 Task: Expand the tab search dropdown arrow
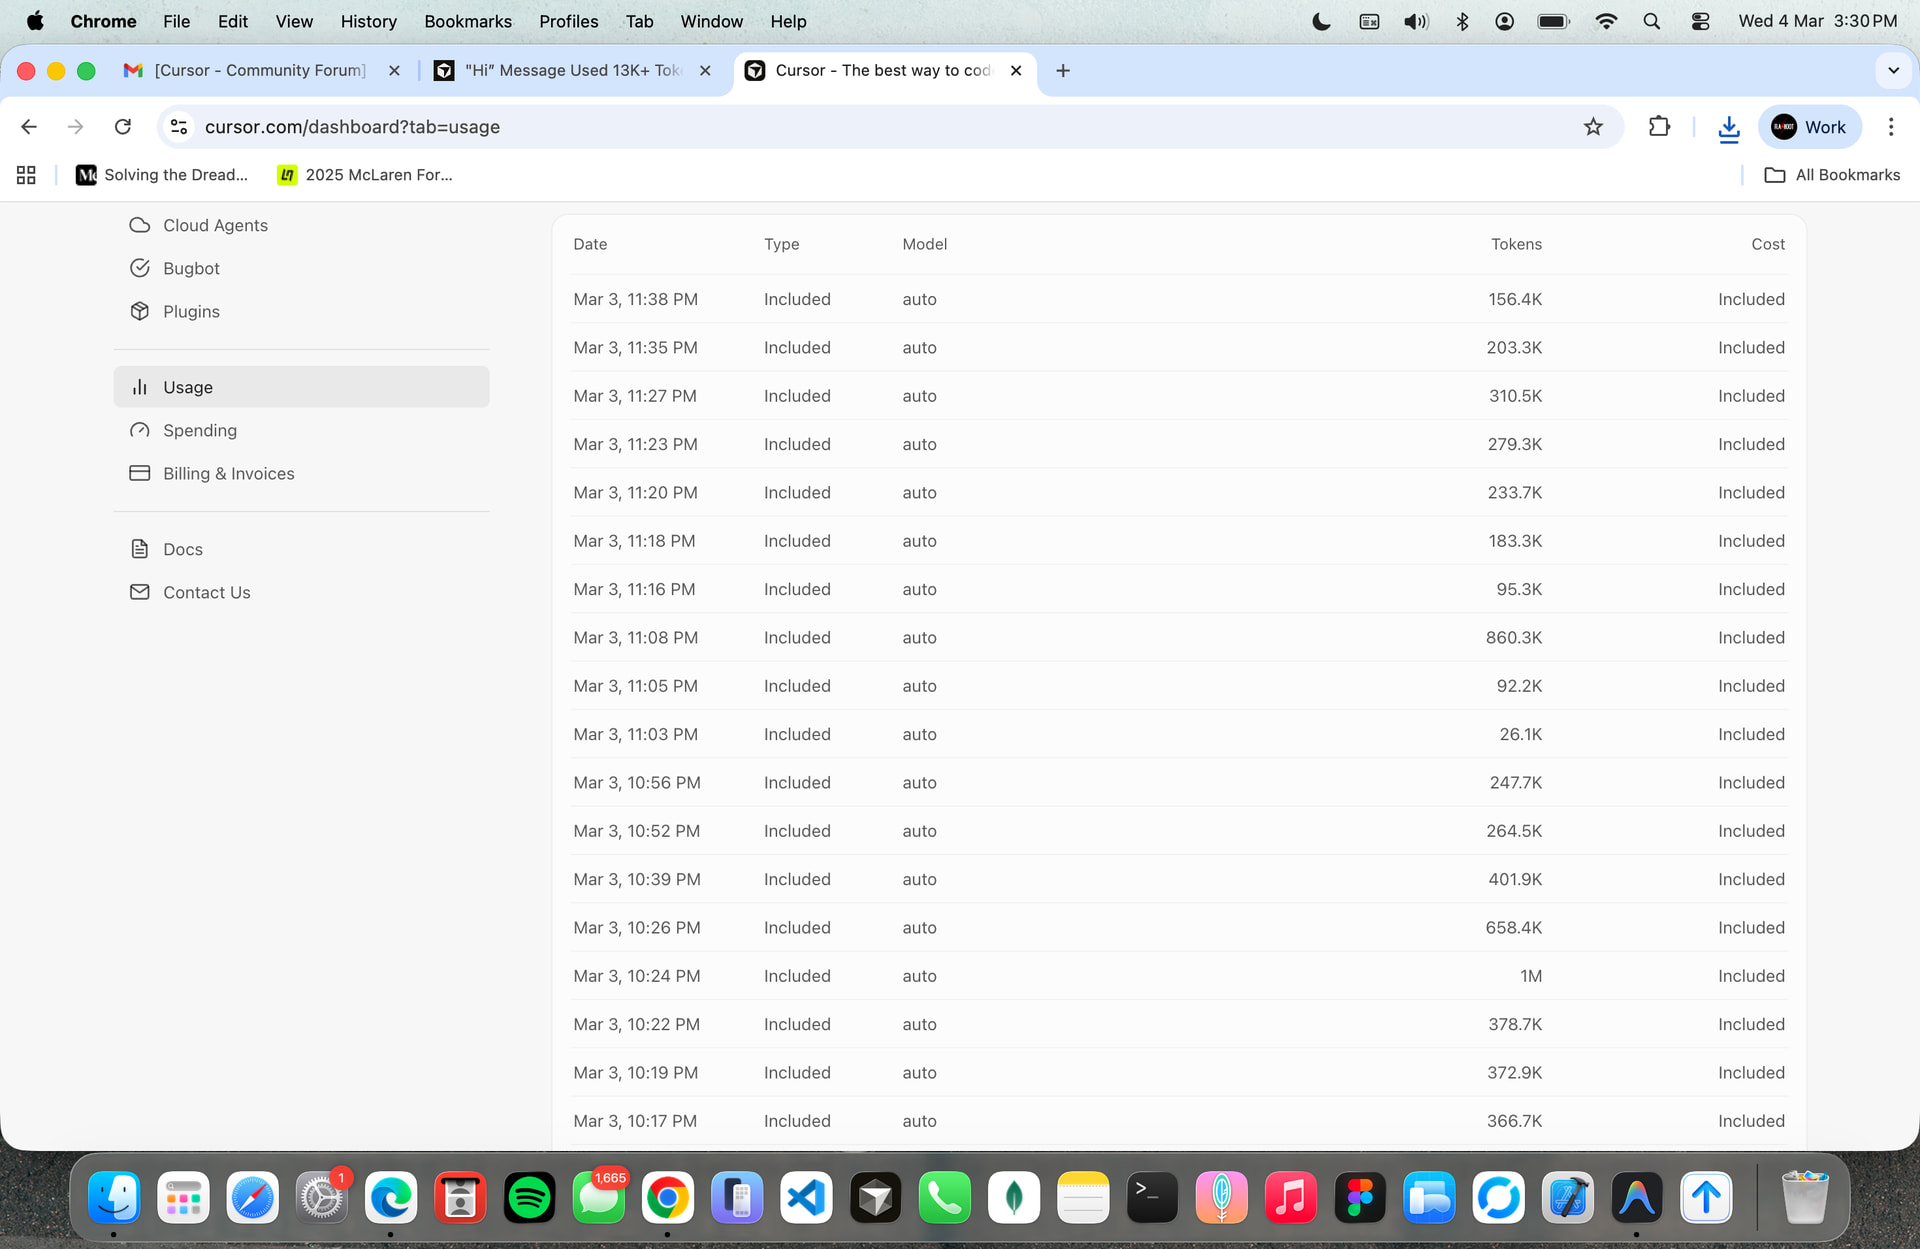coord(1893,70)
